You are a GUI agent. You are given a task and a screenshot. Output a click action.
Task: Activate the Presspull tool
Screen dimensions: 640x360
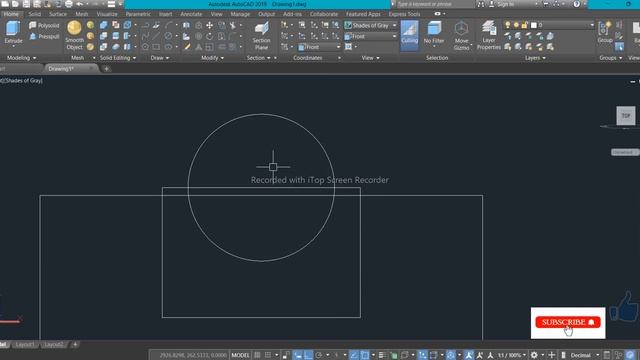click(x=44, y=36)
